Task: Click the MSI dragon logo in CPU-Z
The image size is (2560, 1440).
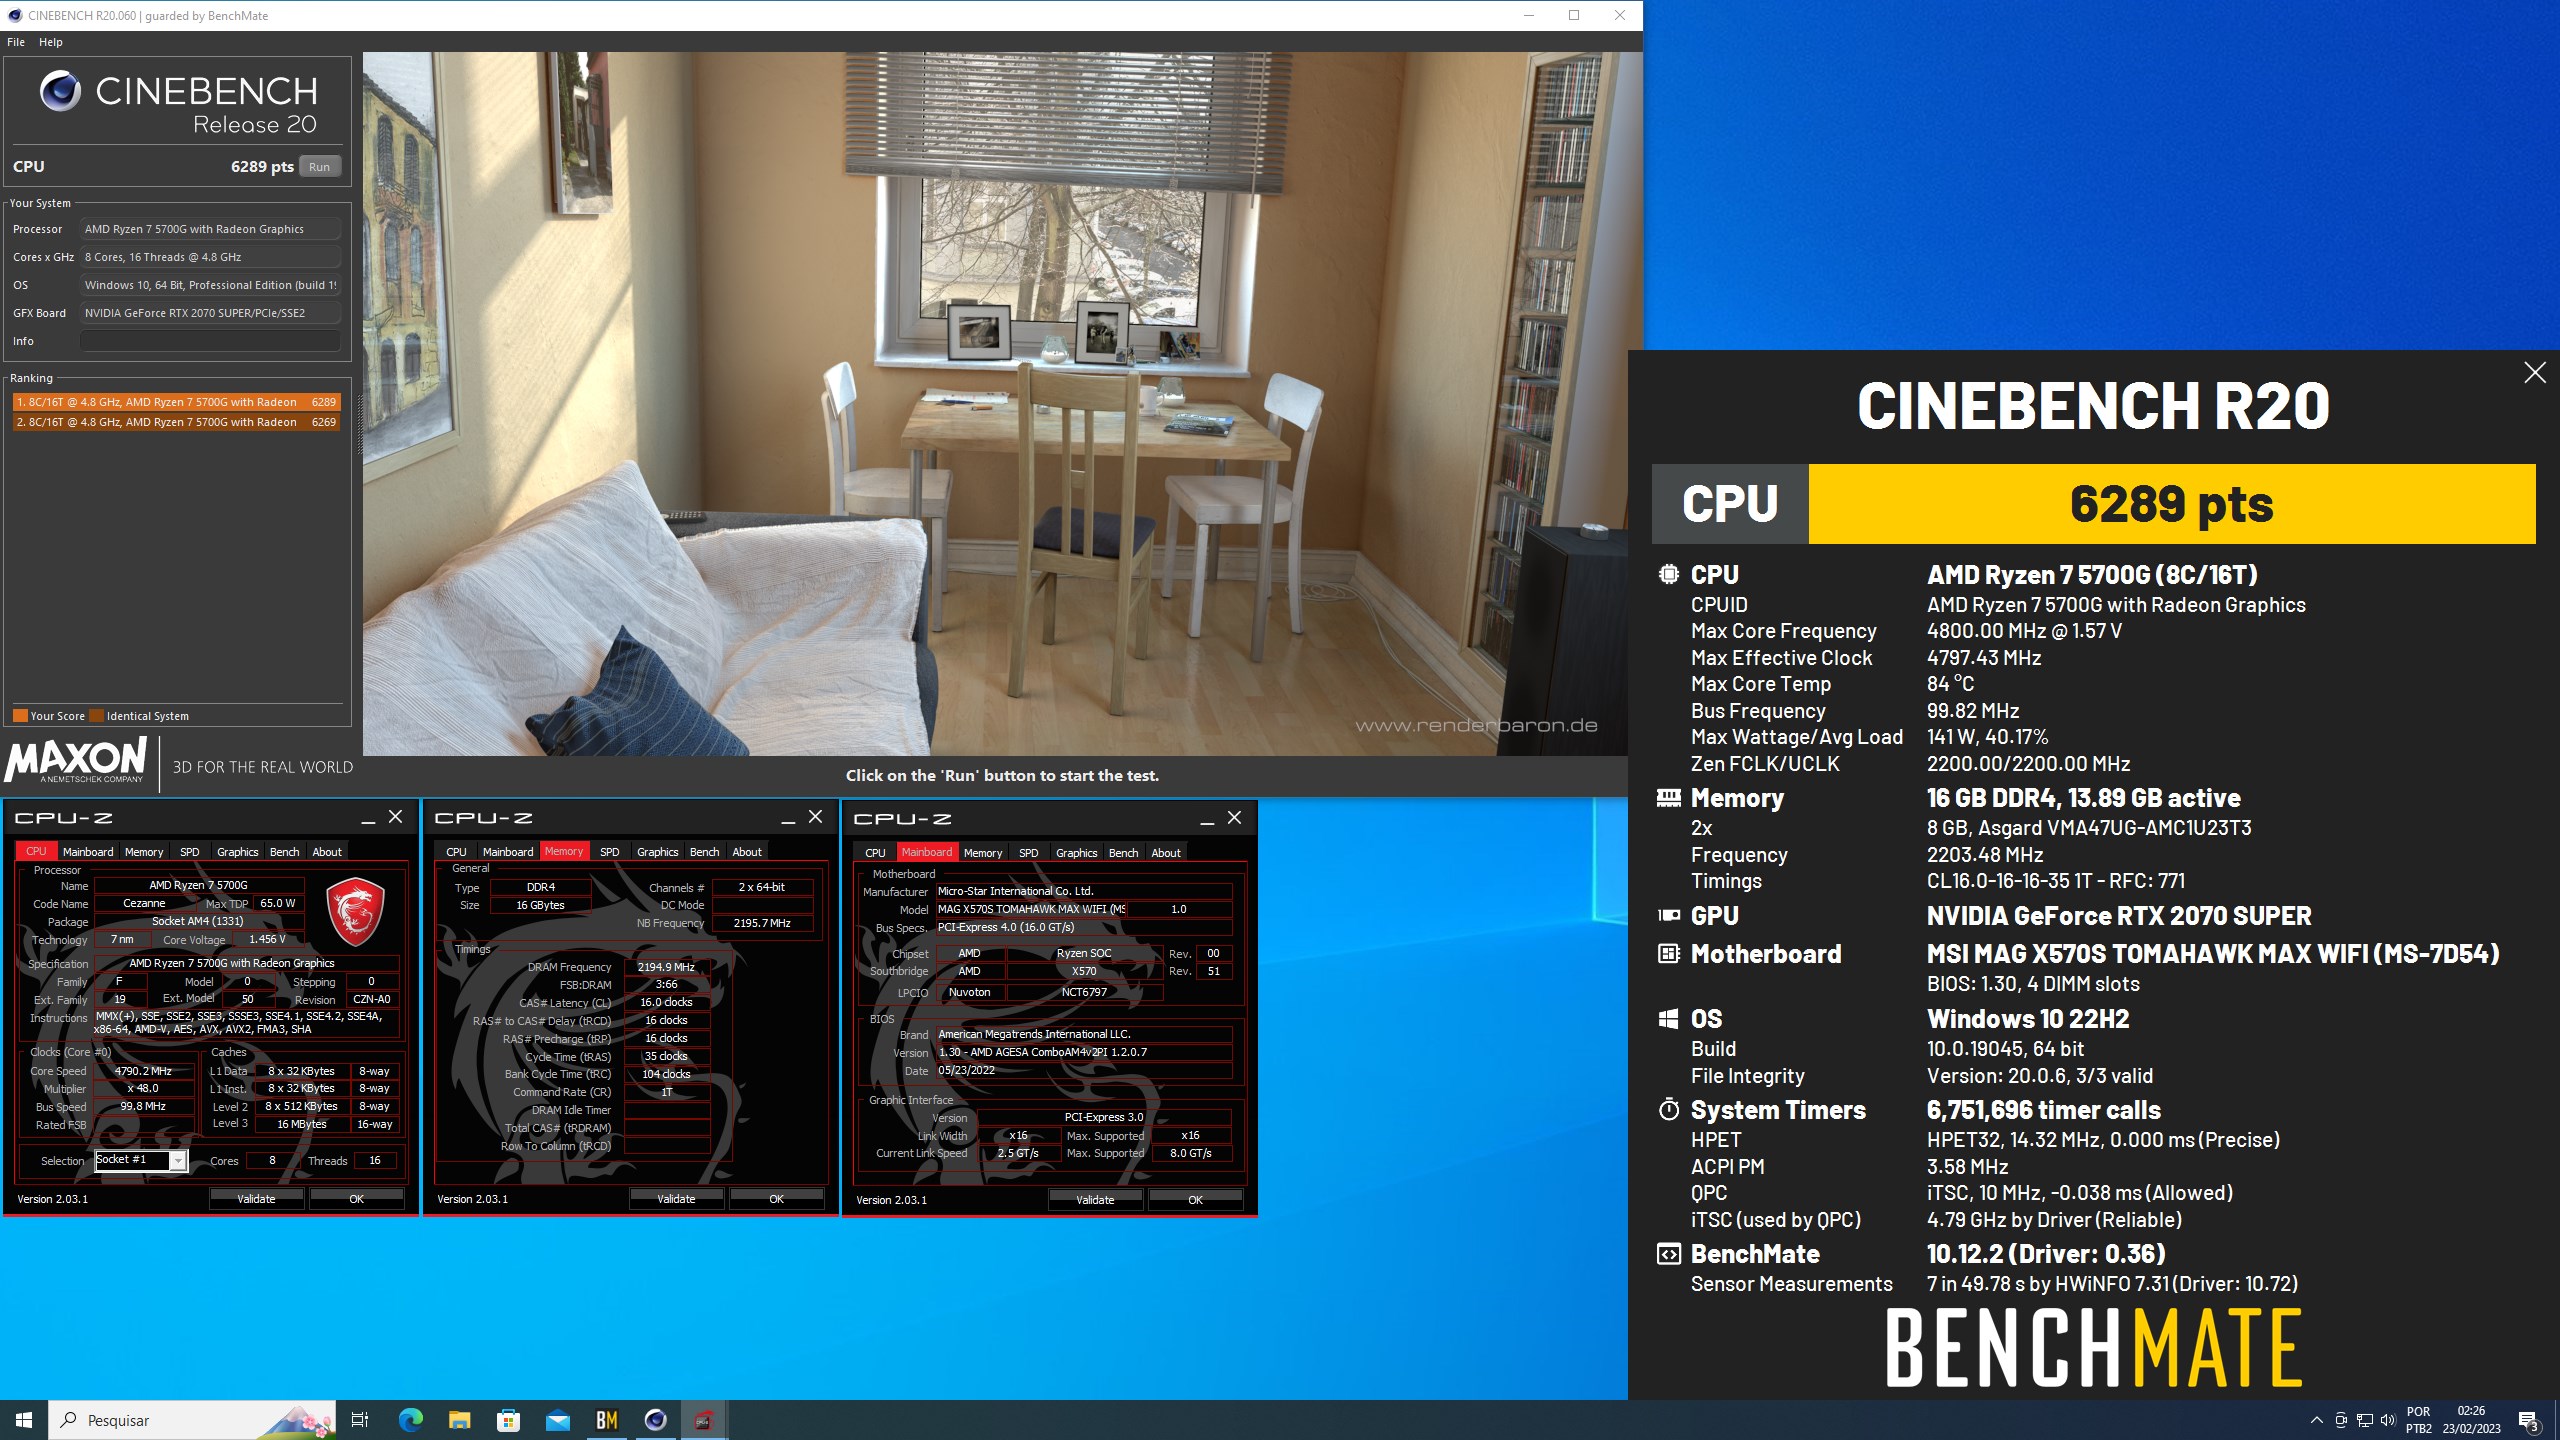Action: point(356,911)
